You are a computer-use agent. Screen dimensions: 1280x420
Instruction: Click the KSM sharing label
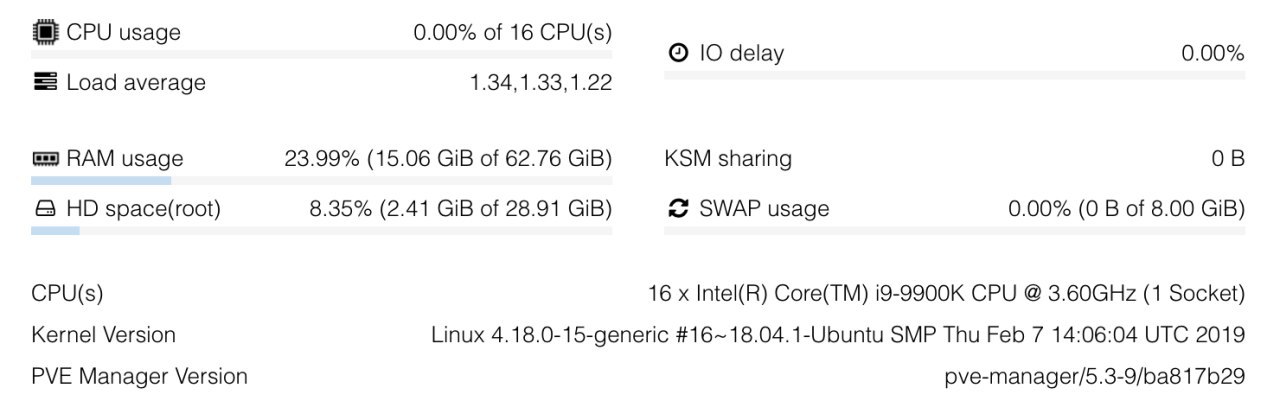coord(727,158)
